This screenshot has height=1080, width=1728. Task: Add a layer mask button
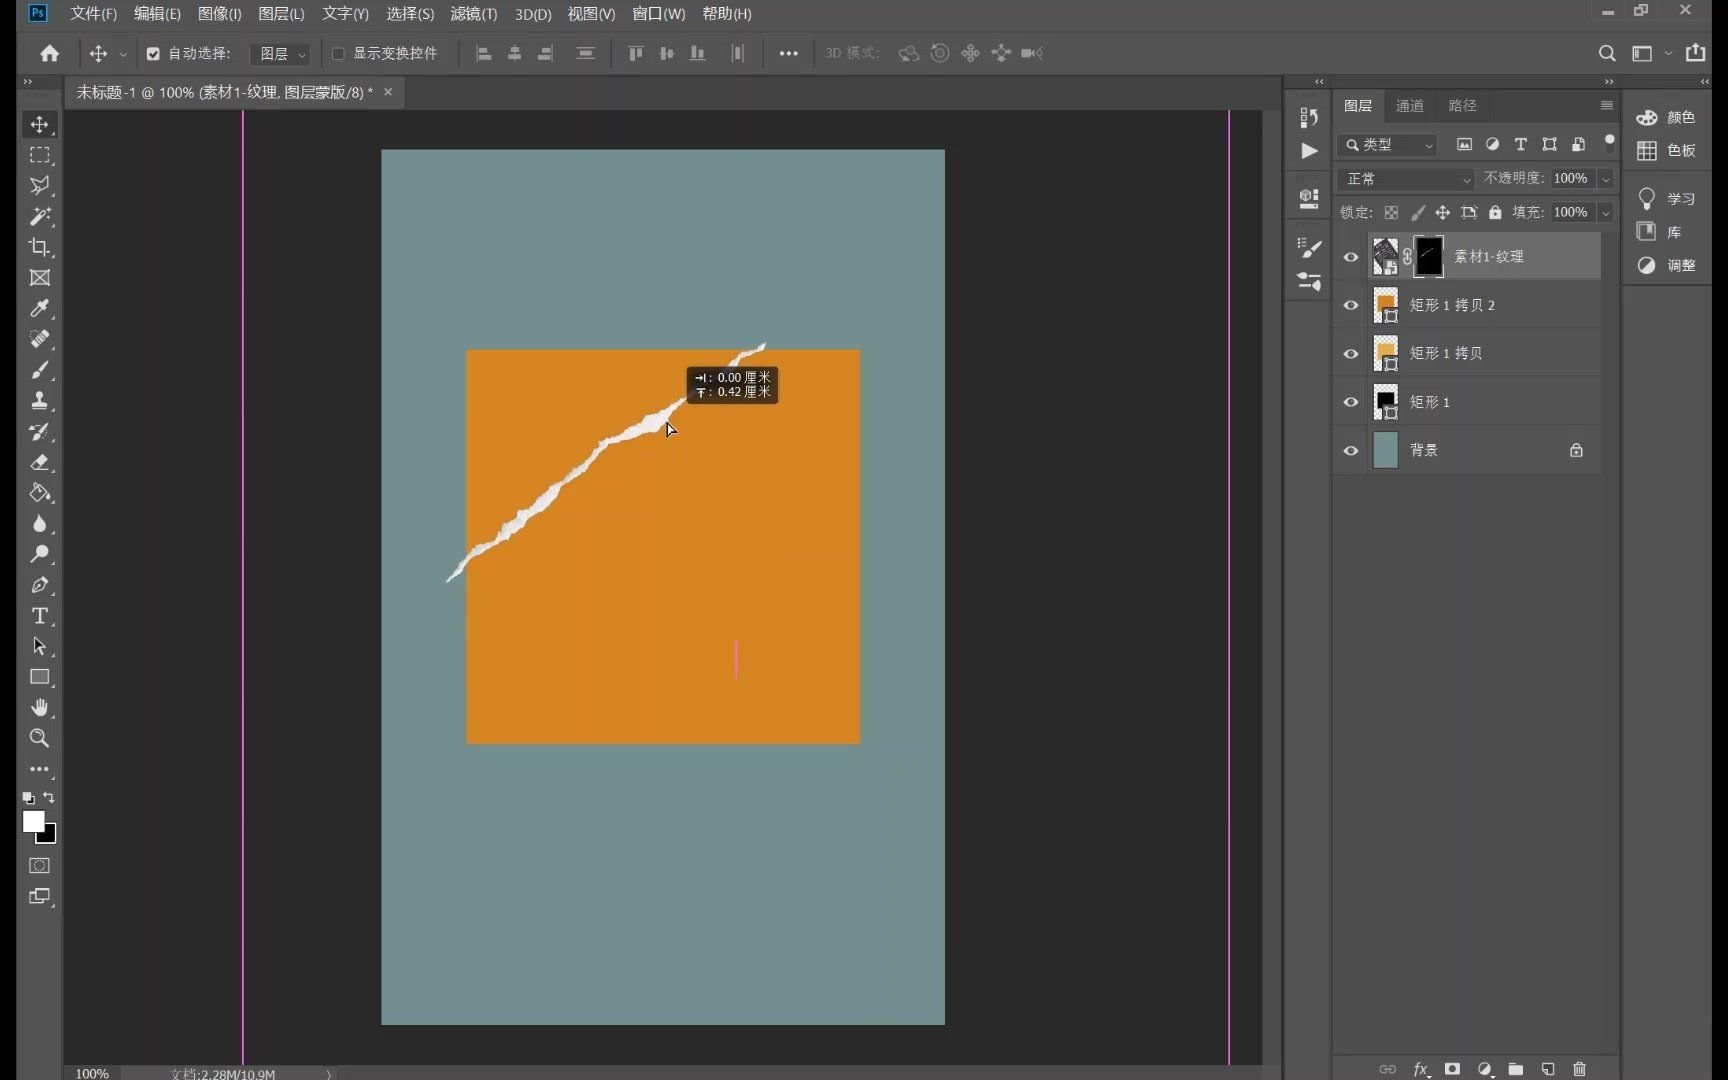1452,1069
